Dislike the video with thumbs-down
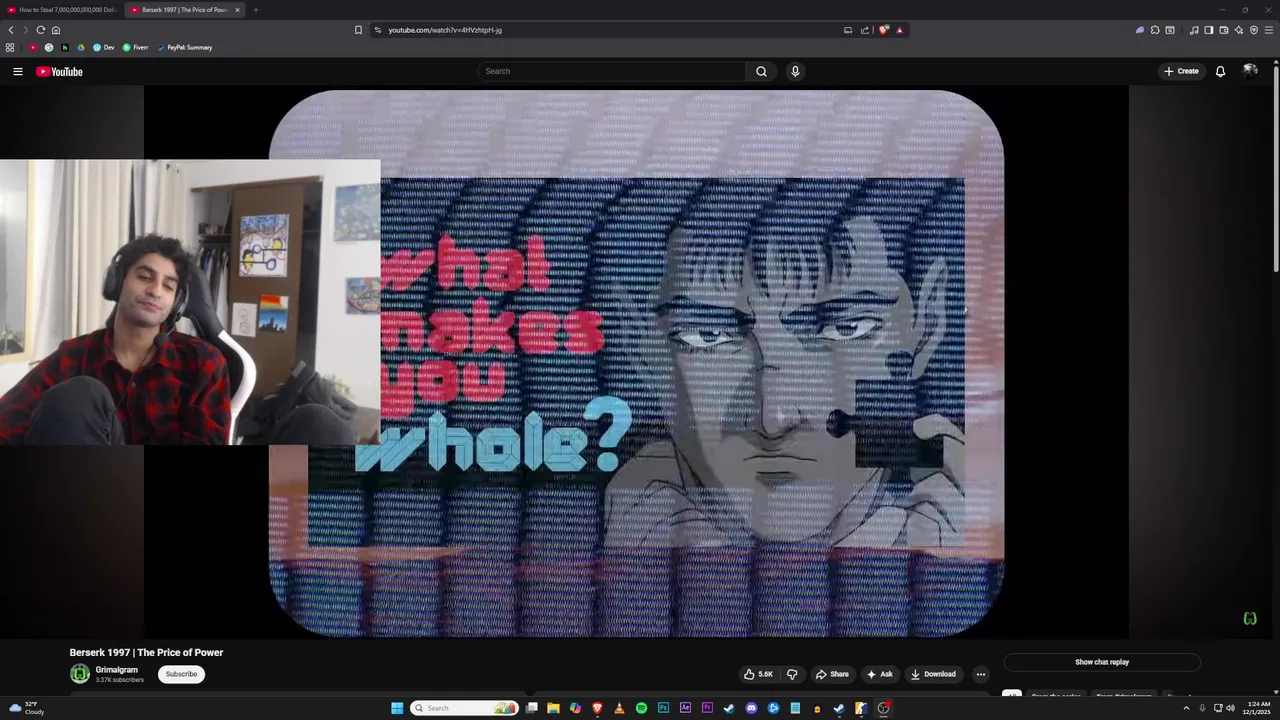Image resolution: width=1280 pixels, height=720 pixels. (x=792, y=674)
